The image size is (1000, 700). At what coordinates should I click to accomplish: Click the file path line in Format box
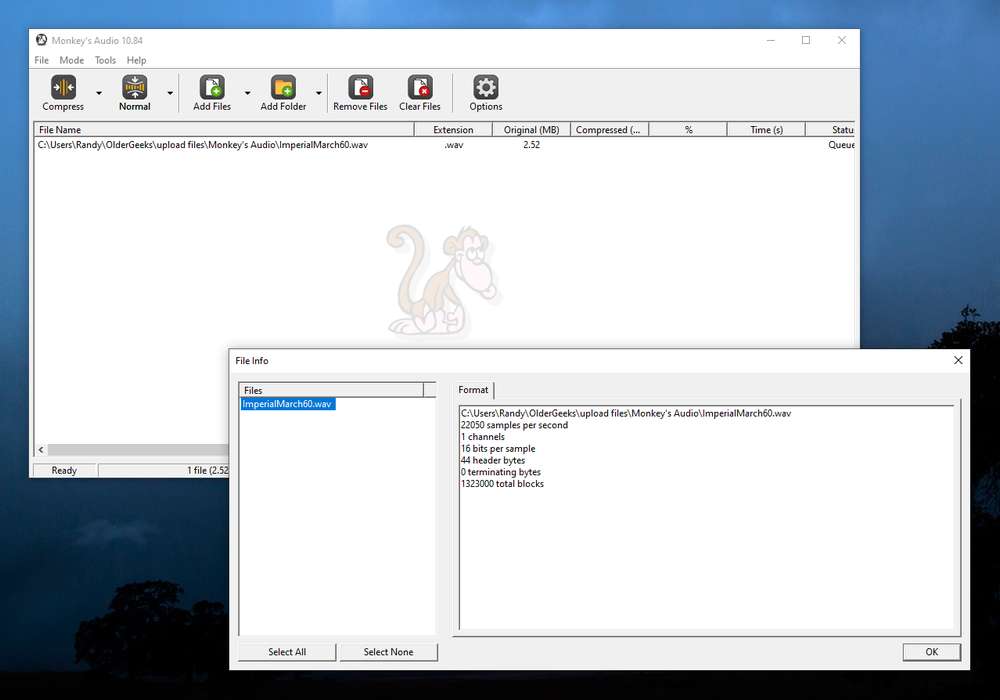coord(626,413)
